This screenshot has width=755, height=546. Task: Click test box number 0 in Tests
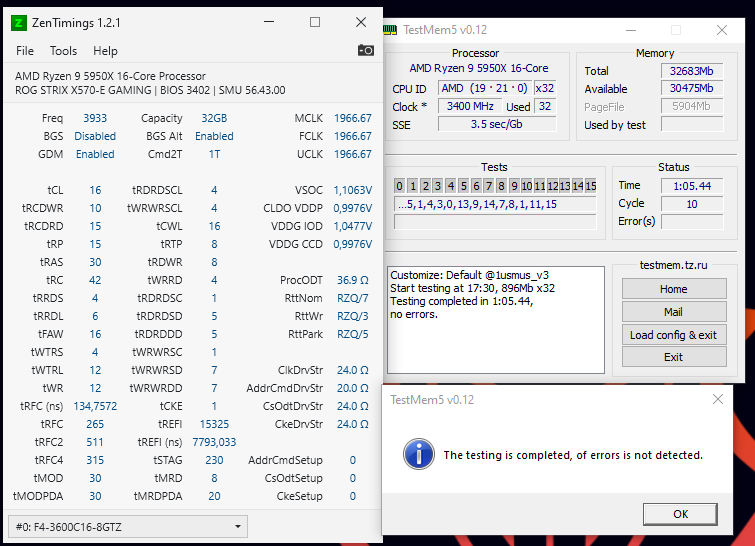[x=399, y=186]
